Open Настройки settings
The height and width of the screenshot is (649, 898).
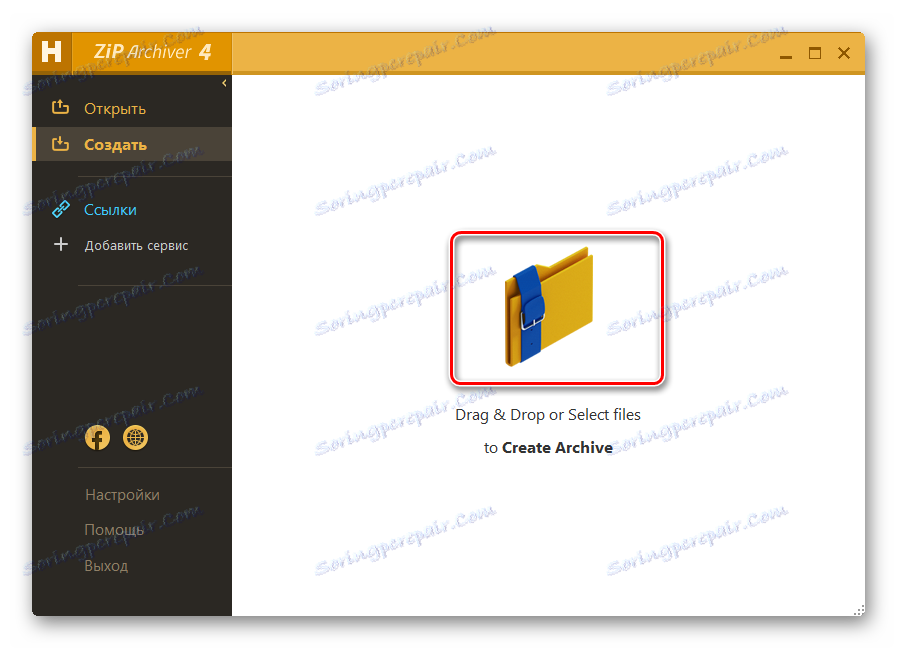click(x=122, y=495)
